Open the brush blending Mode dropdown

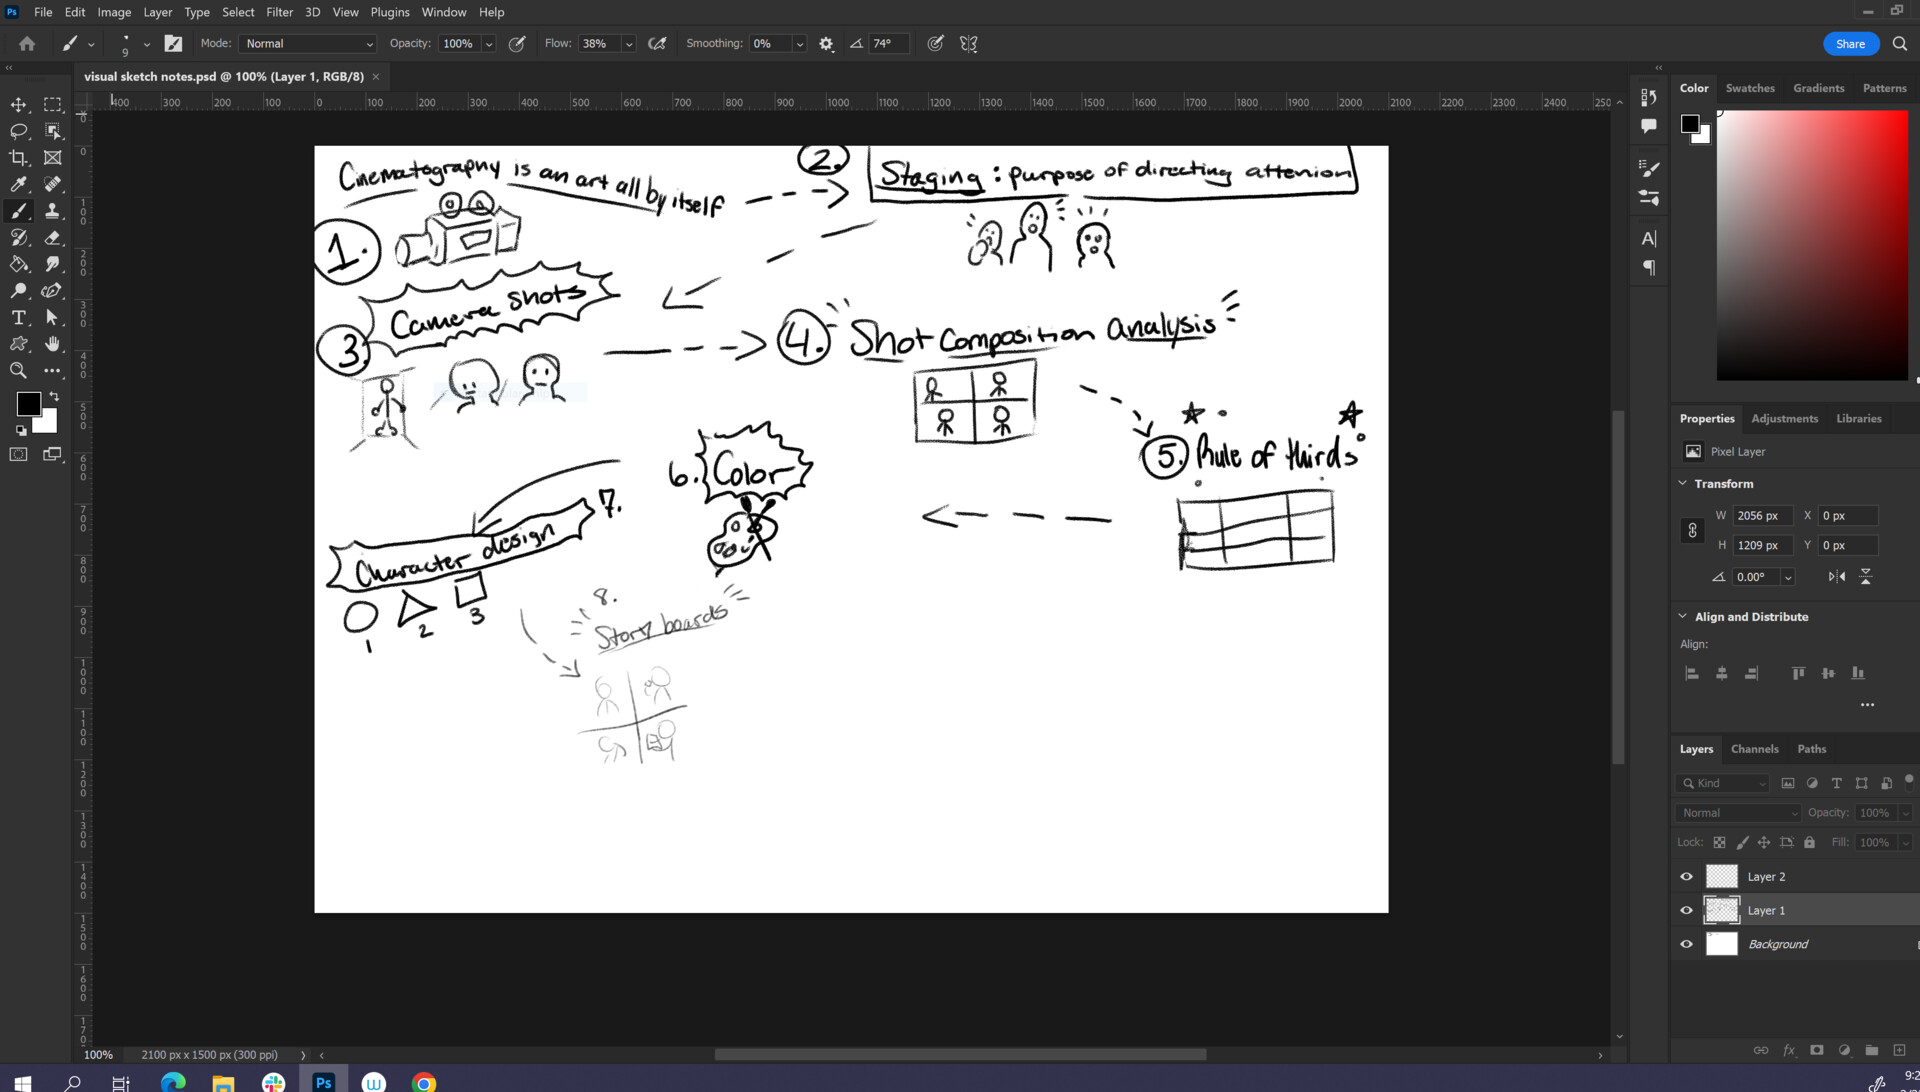(x=307, y=43)
